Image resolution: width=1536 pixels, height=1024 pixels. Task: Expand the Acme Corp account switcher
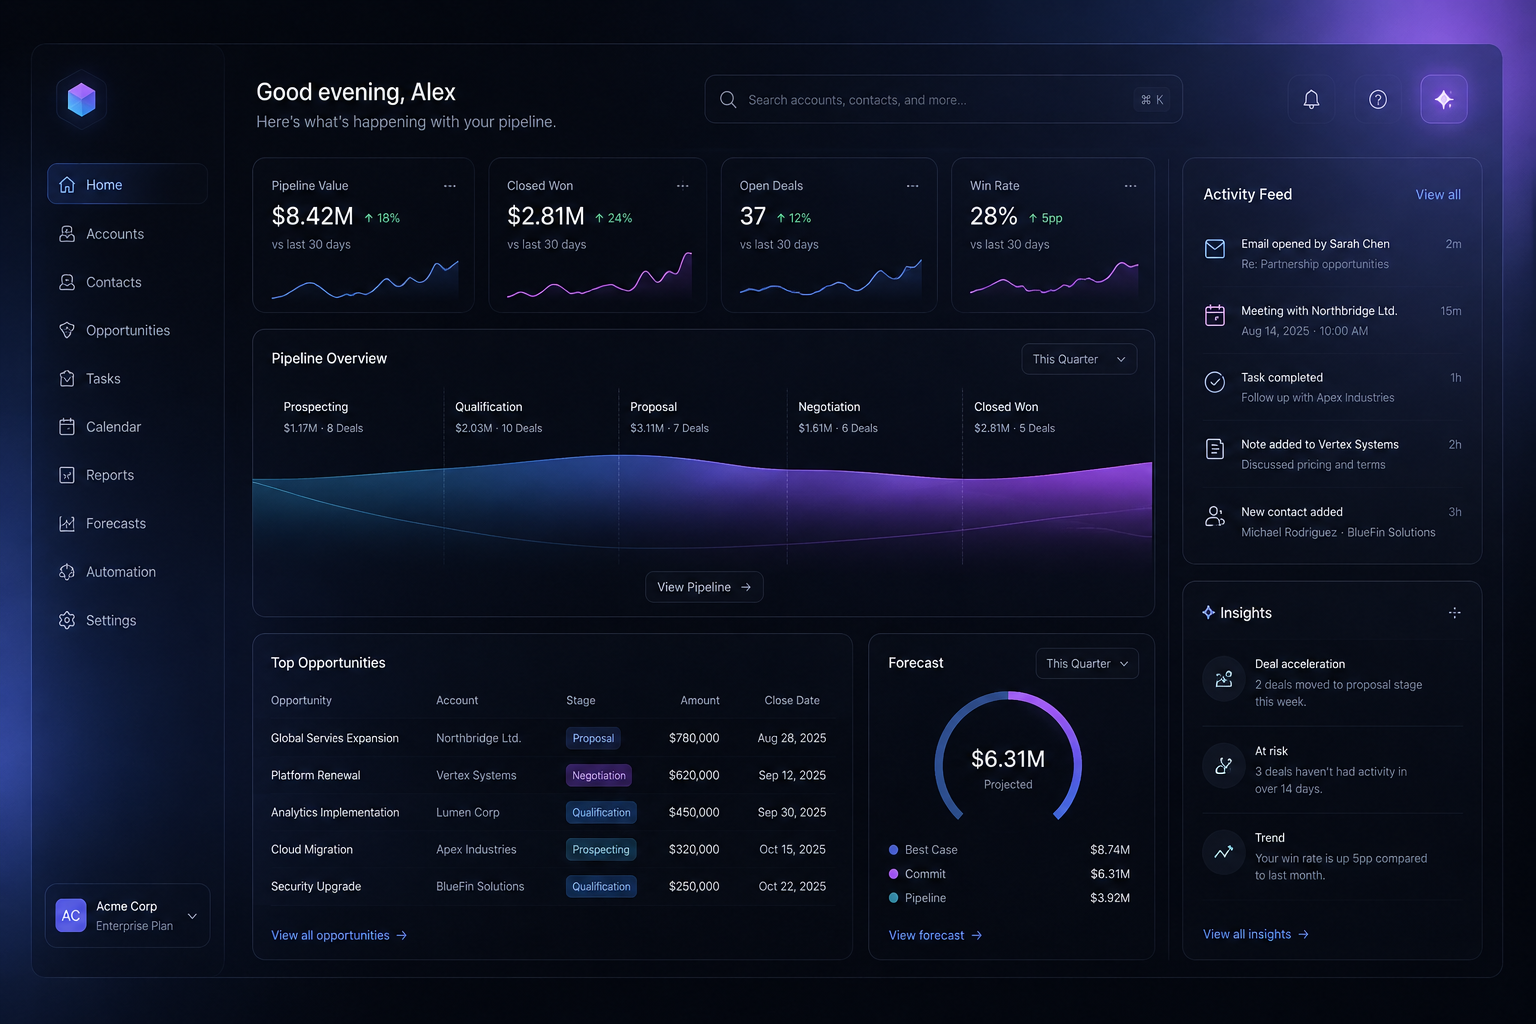point(127,915)
